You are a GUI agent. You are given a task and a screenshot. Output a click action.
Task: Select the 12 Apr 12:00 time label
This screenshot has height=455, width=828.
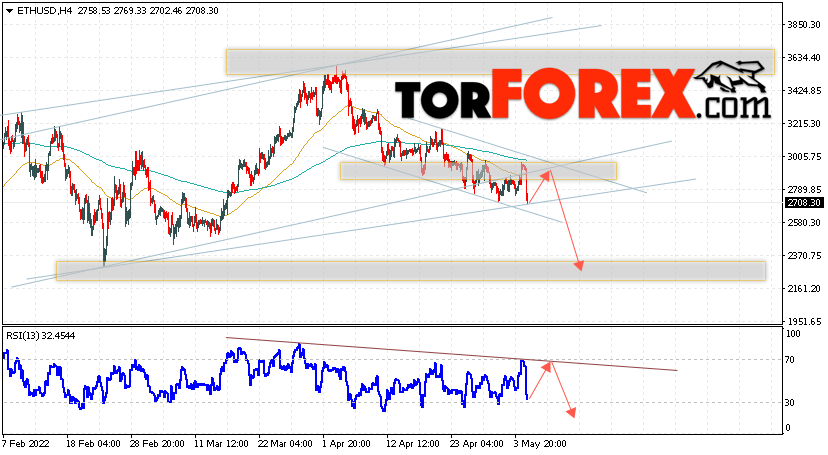pyautogui.click(x=413, y=444)
